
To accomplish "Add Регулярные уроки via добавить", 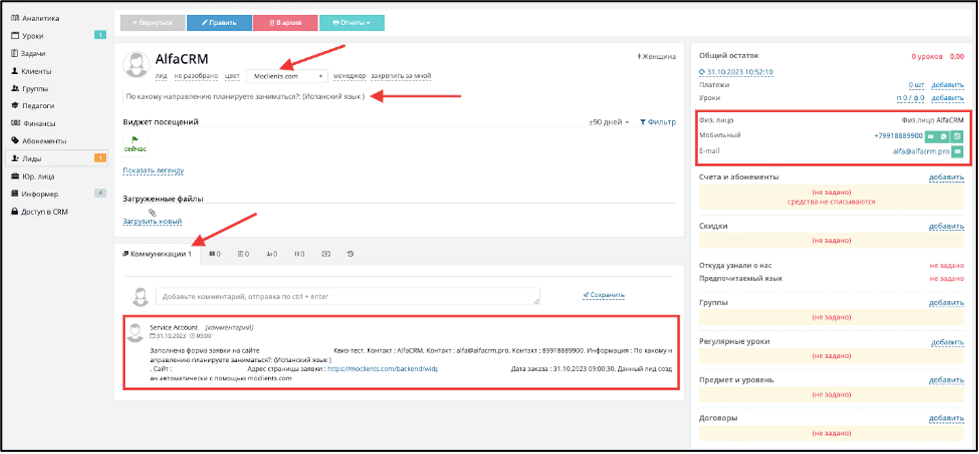I will coord(947,342).
